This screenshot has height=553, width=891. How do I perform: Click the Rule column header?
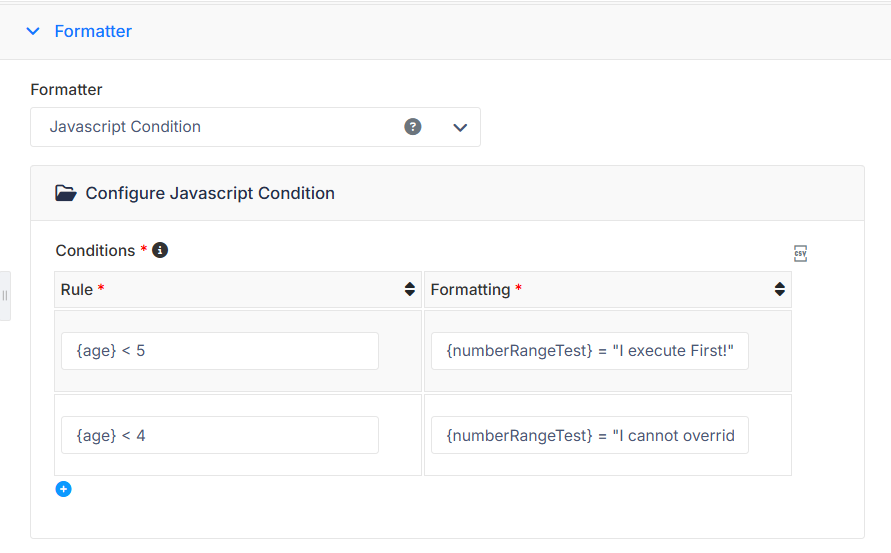click(x=238, y=289)
